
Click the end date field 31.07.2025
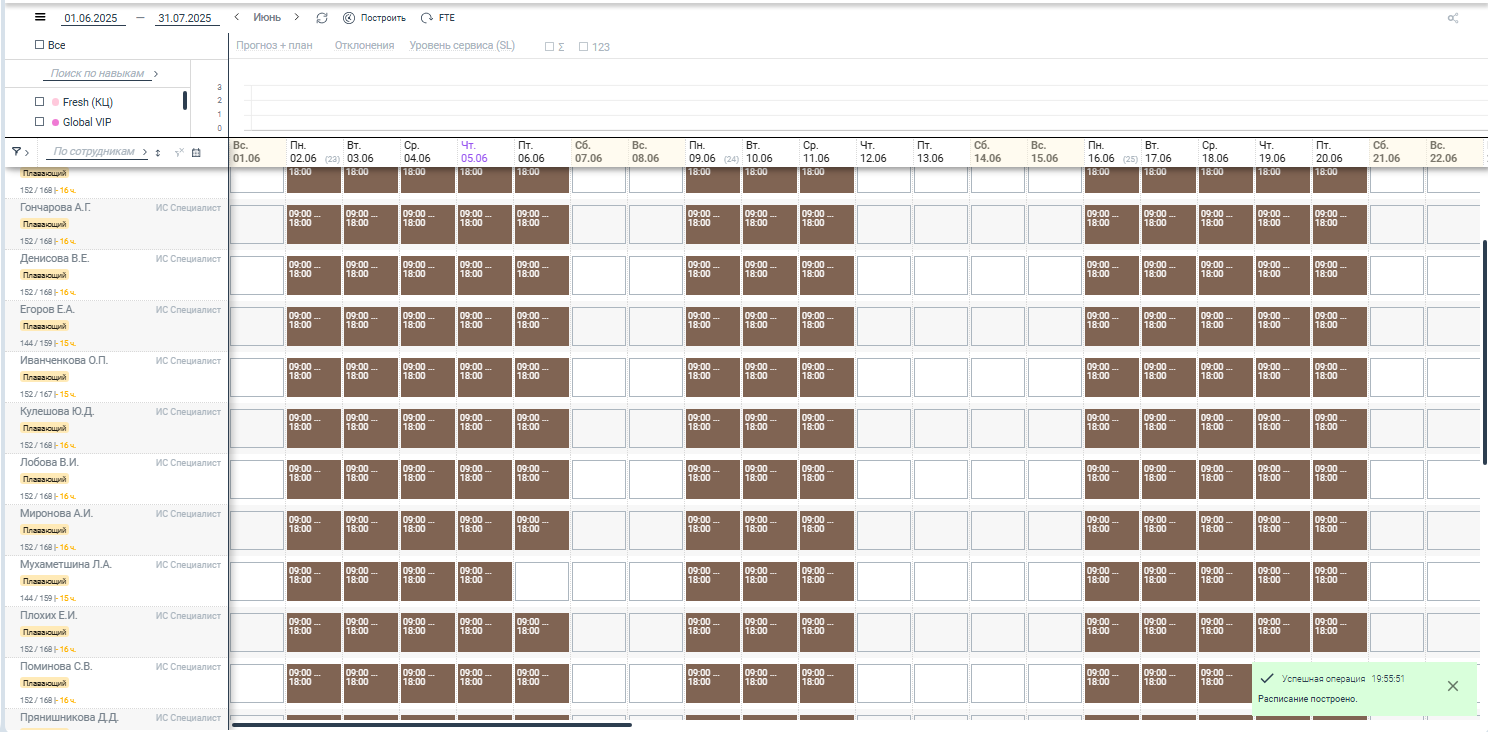[185, 18]
